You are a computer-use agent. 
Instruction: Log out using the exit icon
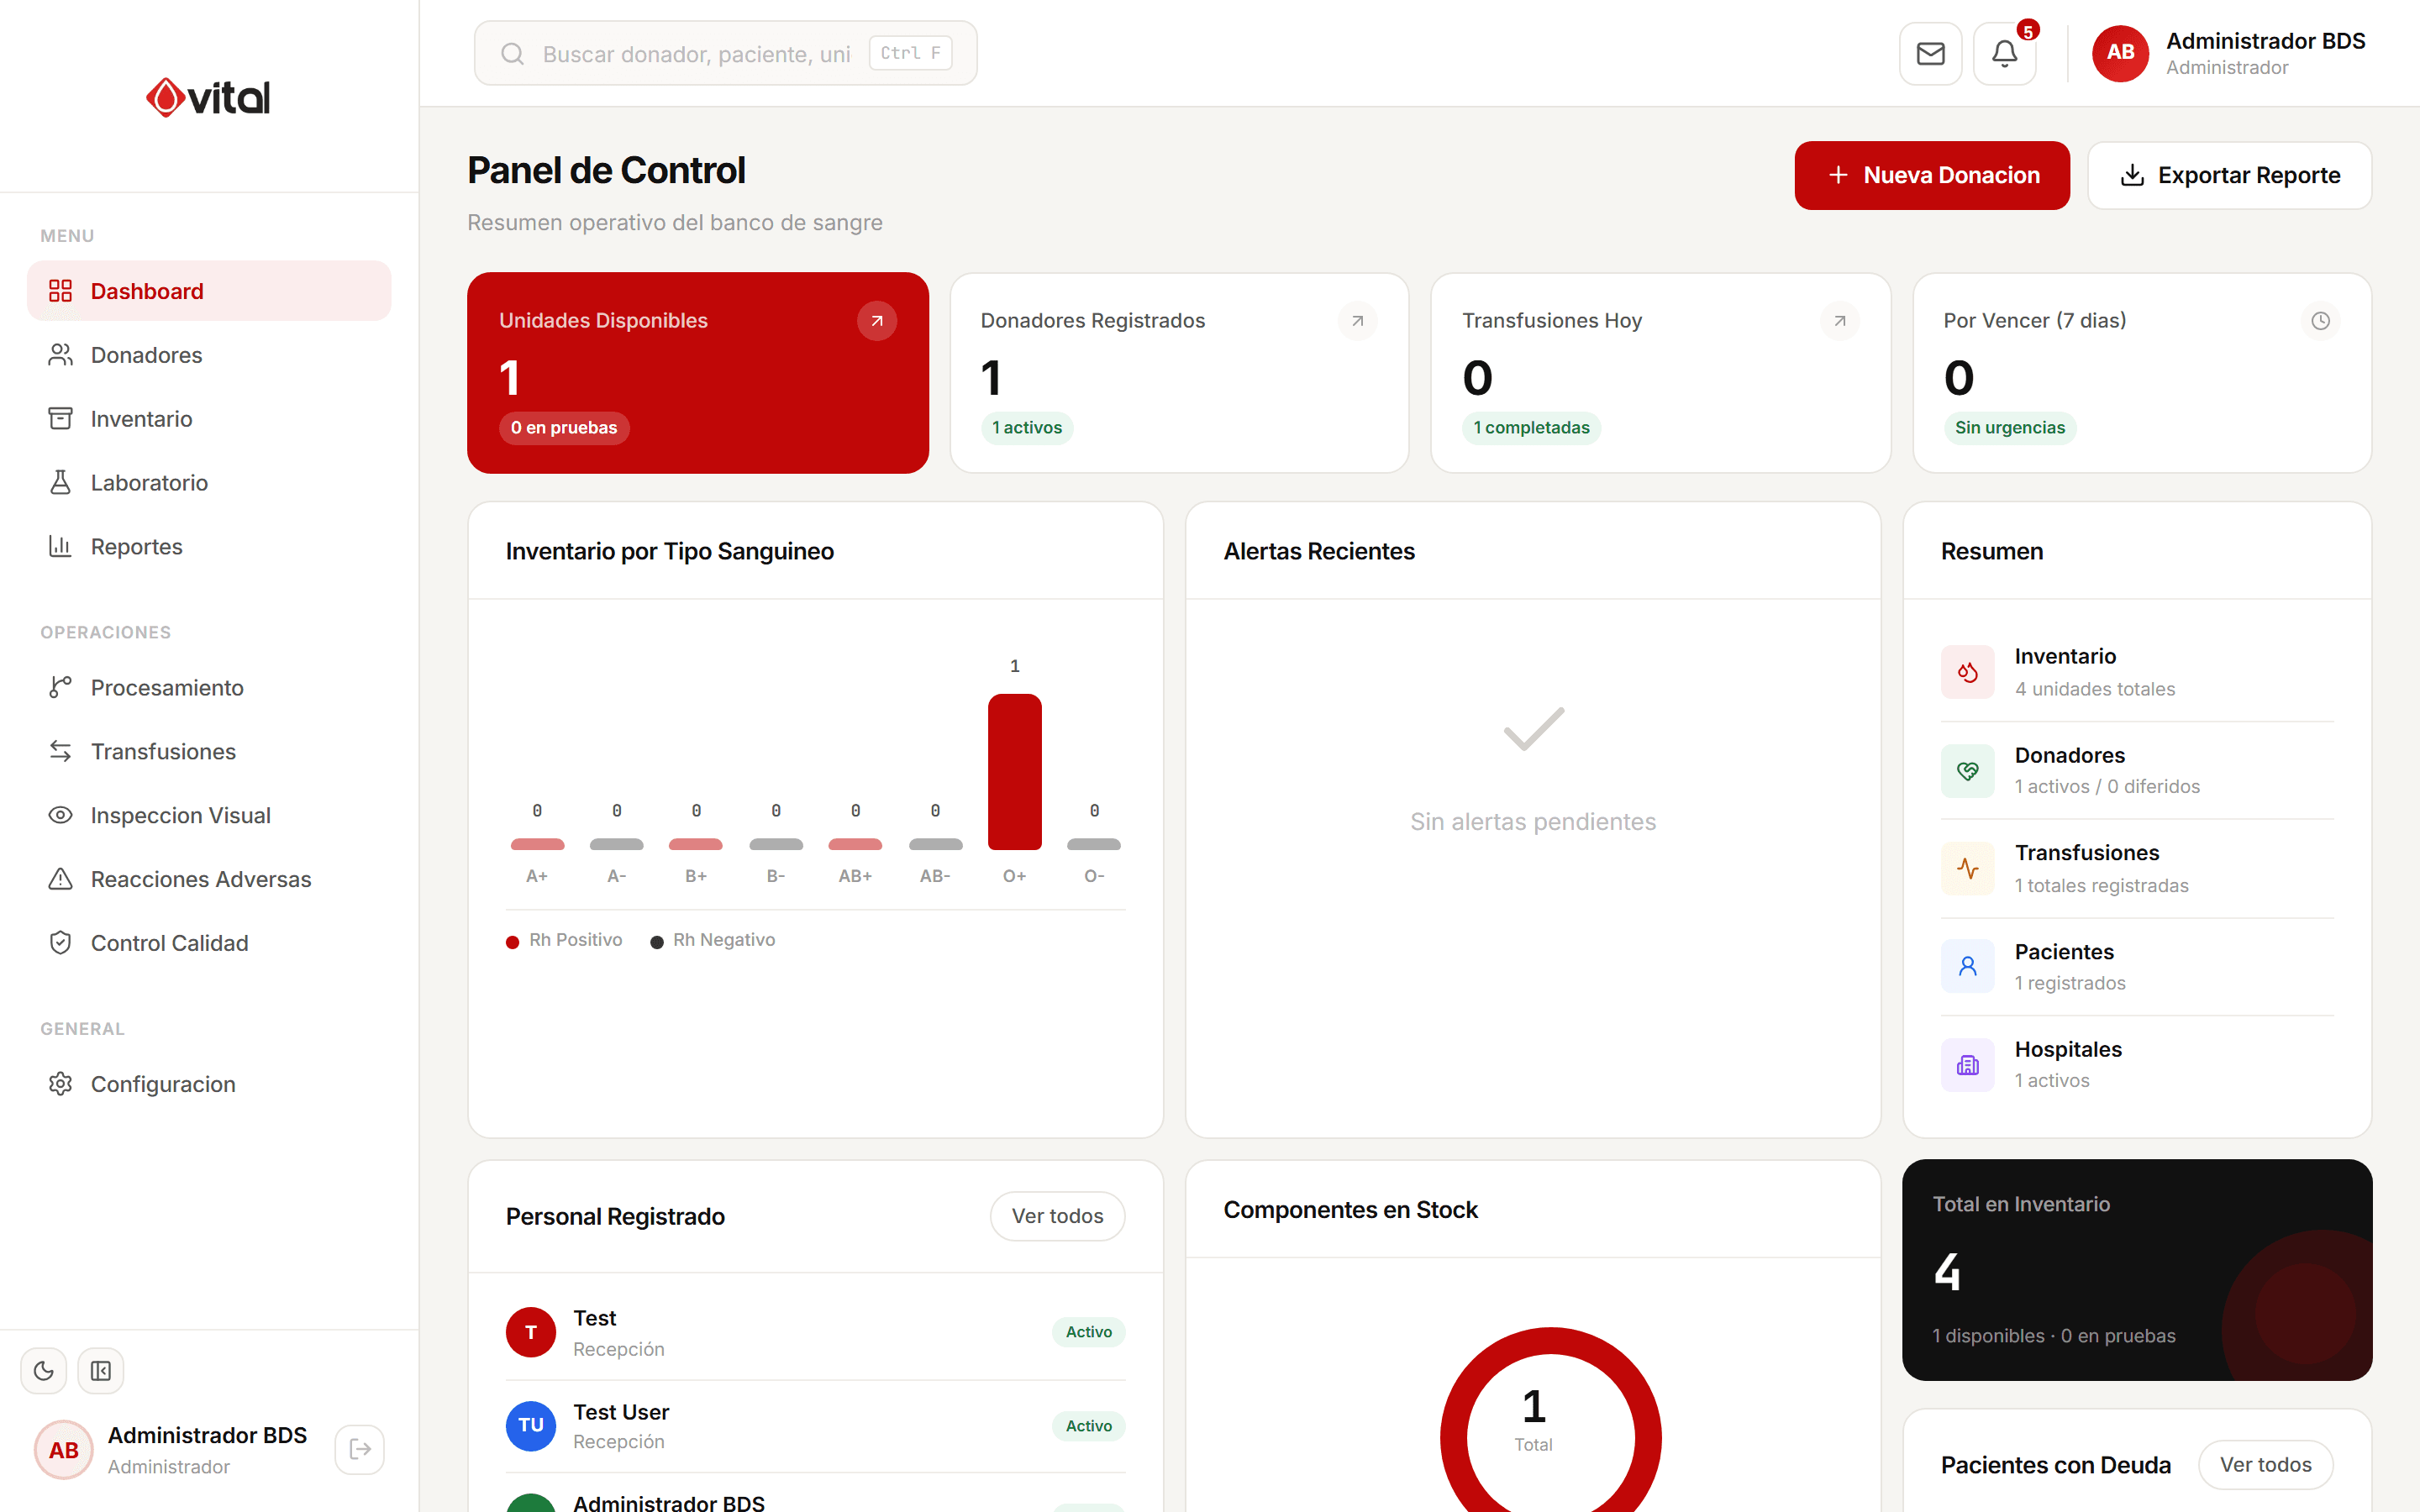pos(360,1449)
